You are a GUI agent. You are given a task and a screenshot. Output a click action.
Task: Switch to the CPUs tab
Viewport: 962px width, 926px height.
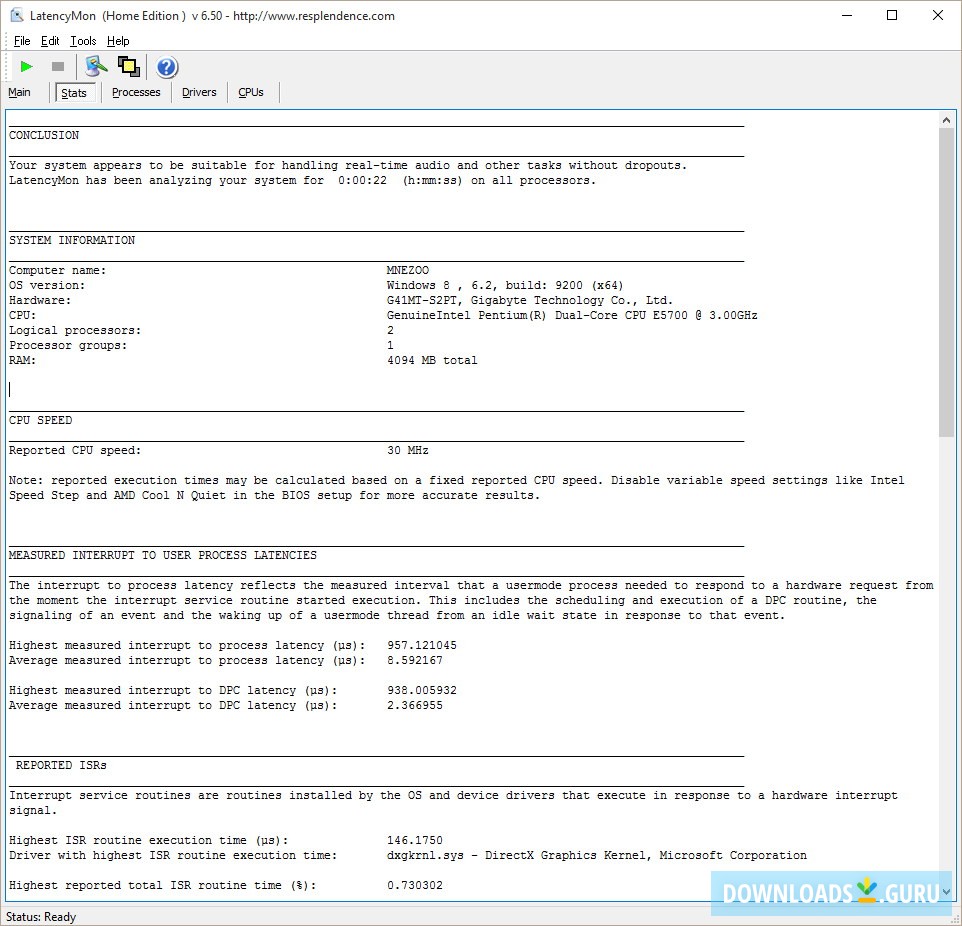(250, 92)
